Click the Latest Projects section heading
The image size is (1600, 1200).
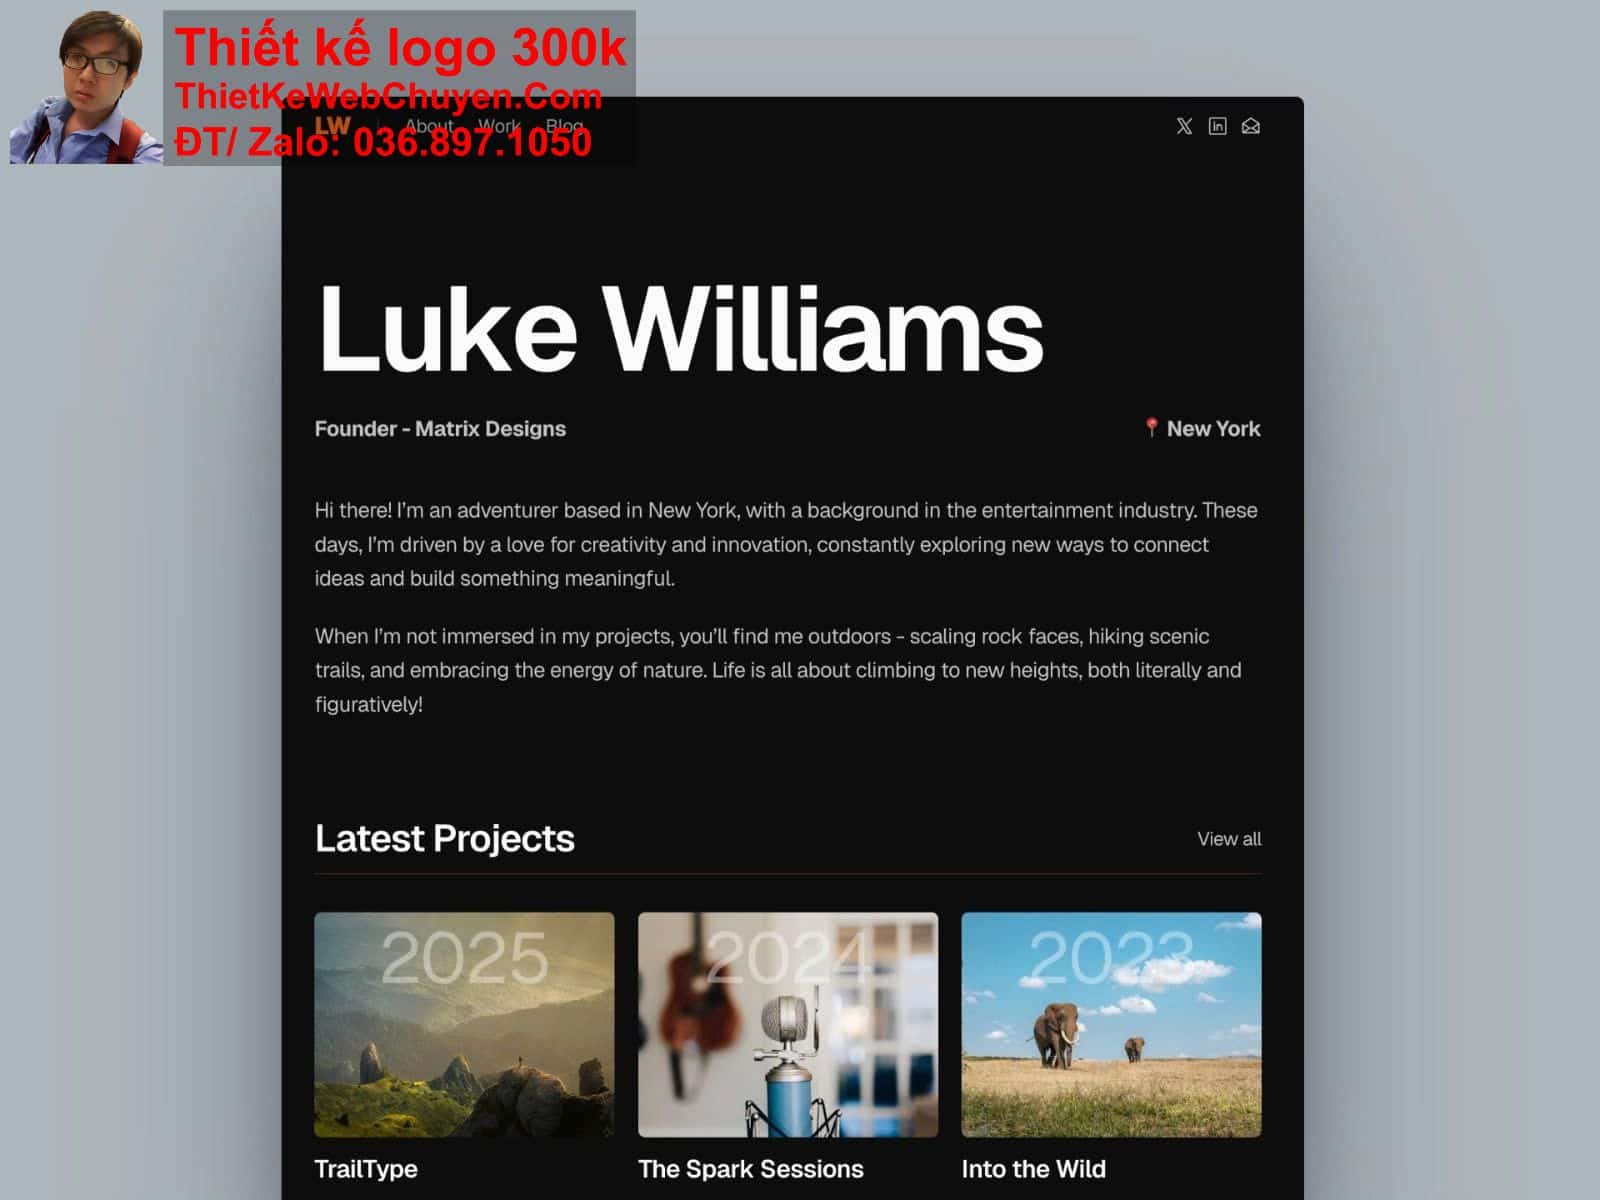[444, 839]
